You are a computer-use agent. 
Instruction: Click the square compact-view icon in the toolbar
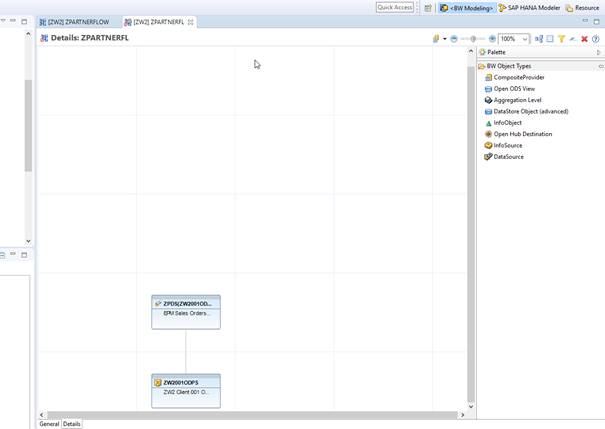tap(550, 39)
